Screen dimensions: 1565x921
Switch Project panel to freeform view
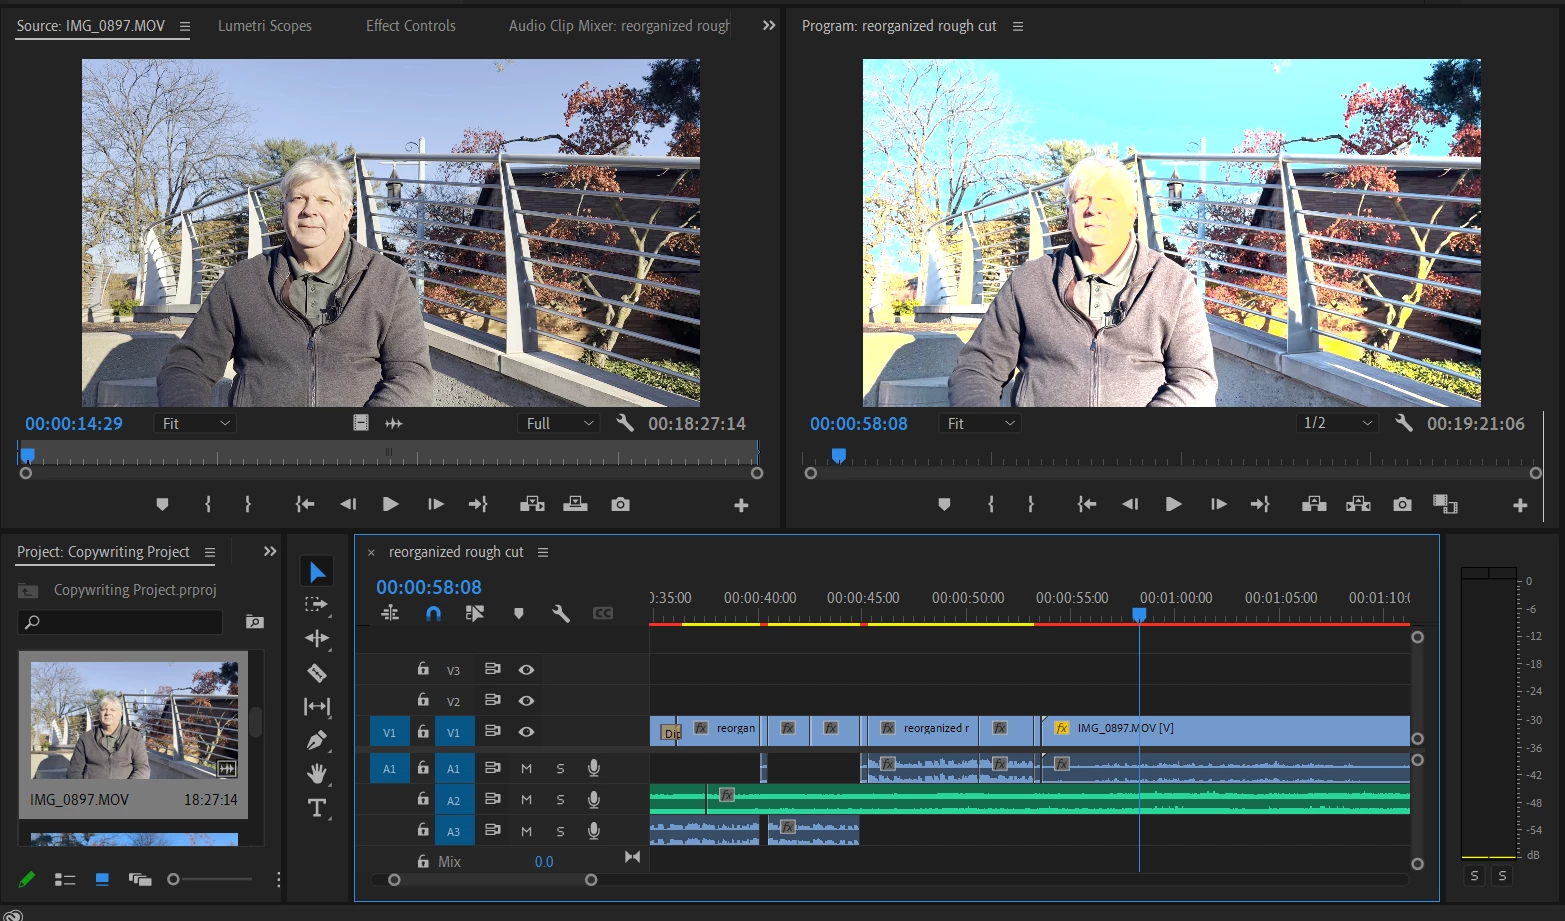tap(140, 879)
